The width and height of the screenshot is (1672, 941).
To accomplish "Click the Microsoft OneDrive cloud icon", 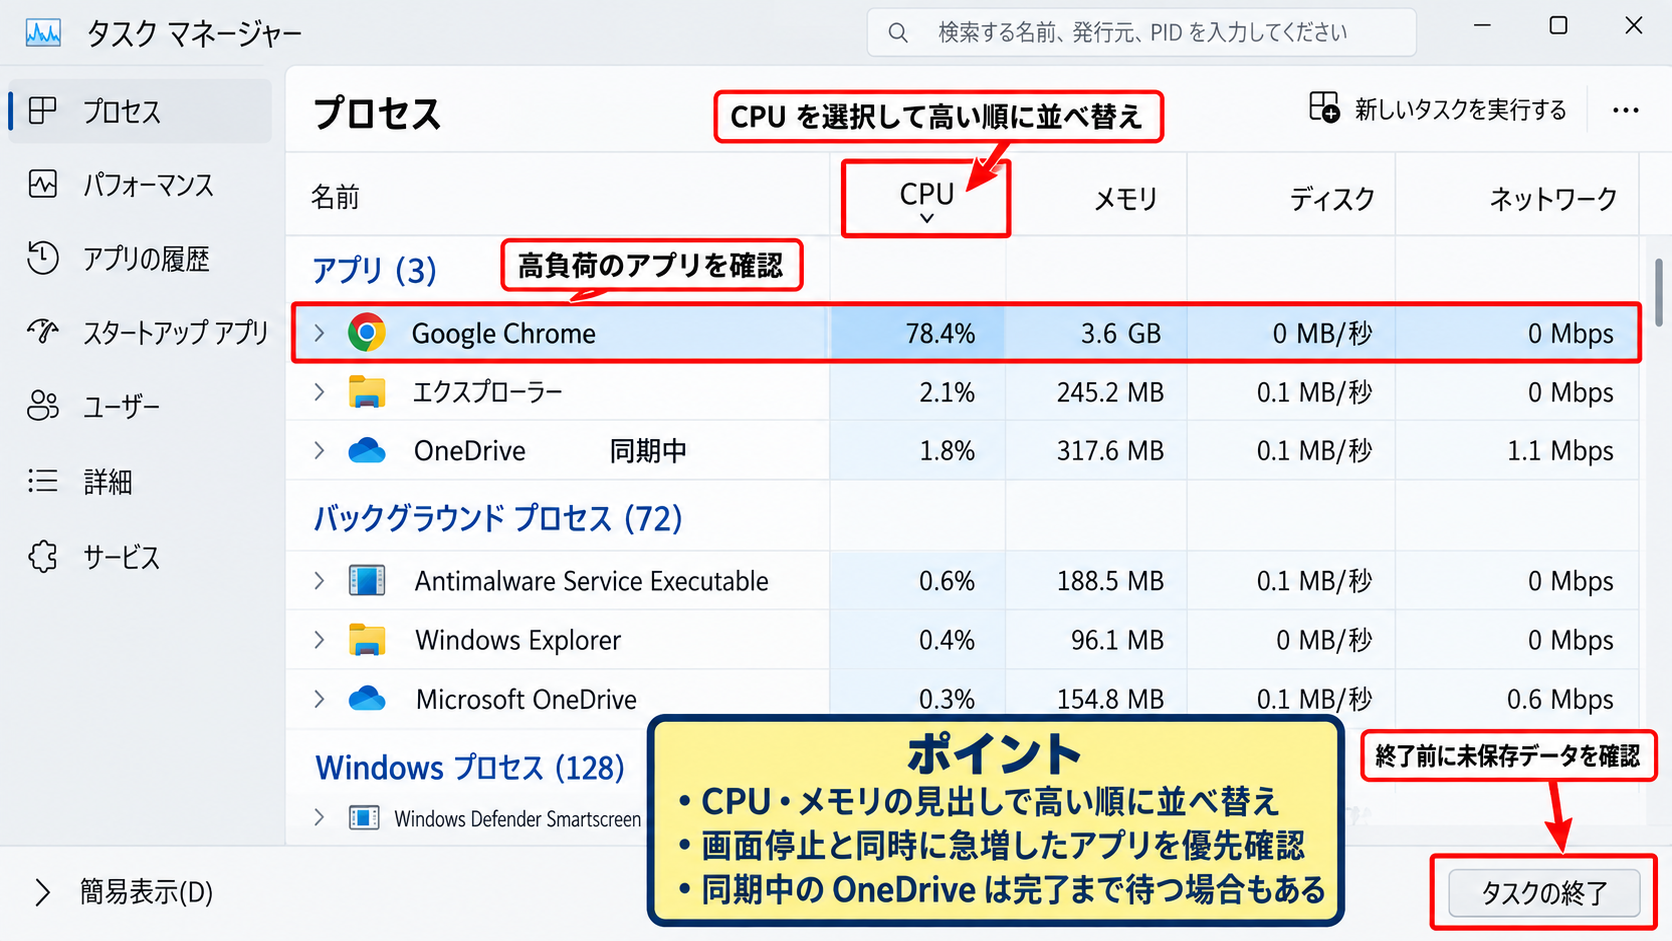I will pos(367,699).
